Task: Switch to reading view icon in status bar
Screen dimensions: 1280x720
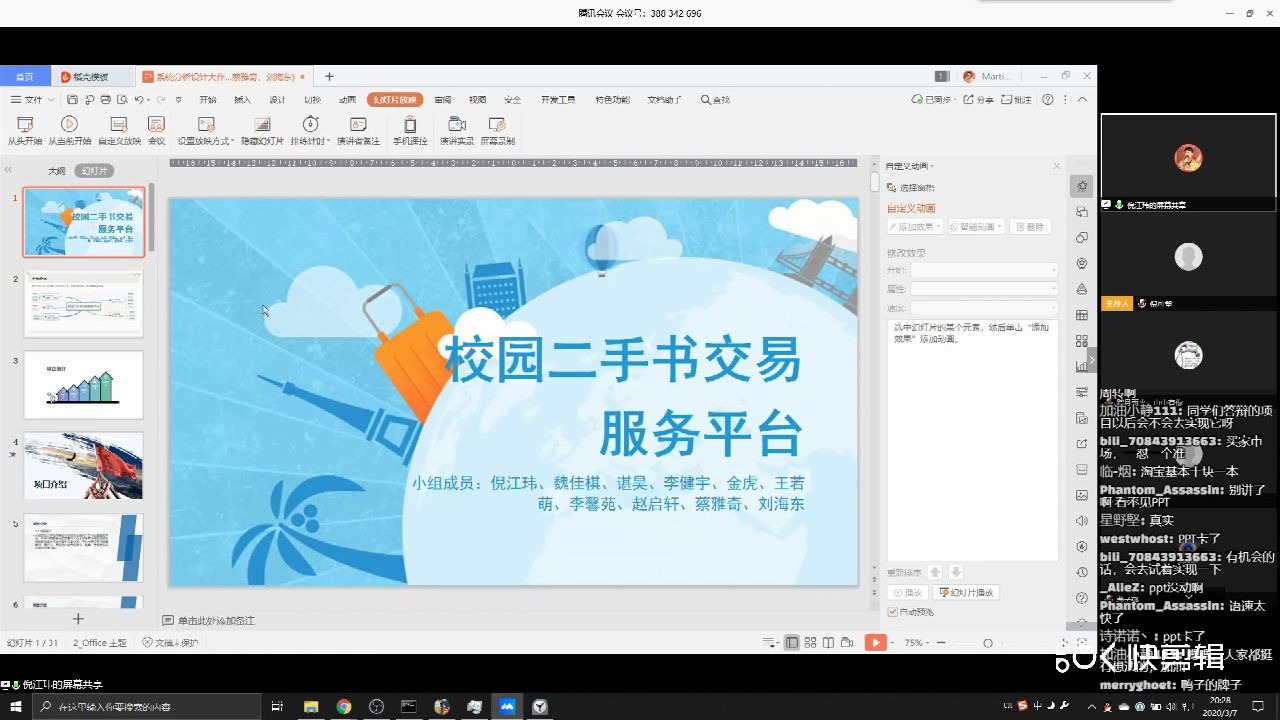Action: [829, 643]
